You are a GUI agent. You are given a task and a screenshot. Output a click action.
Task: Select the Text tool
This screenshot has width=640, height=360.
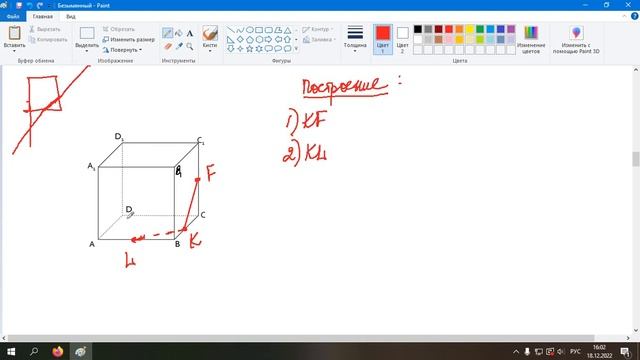point(190,33)
